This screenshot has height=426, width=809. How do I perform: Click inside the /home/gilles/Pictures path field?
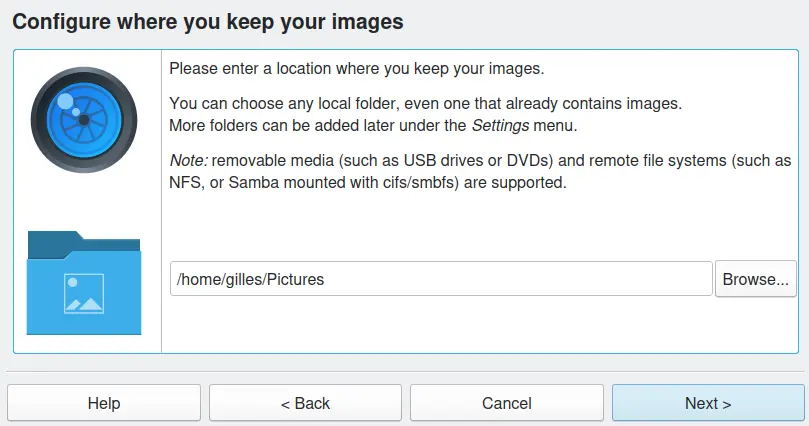(x=440, y=279)
